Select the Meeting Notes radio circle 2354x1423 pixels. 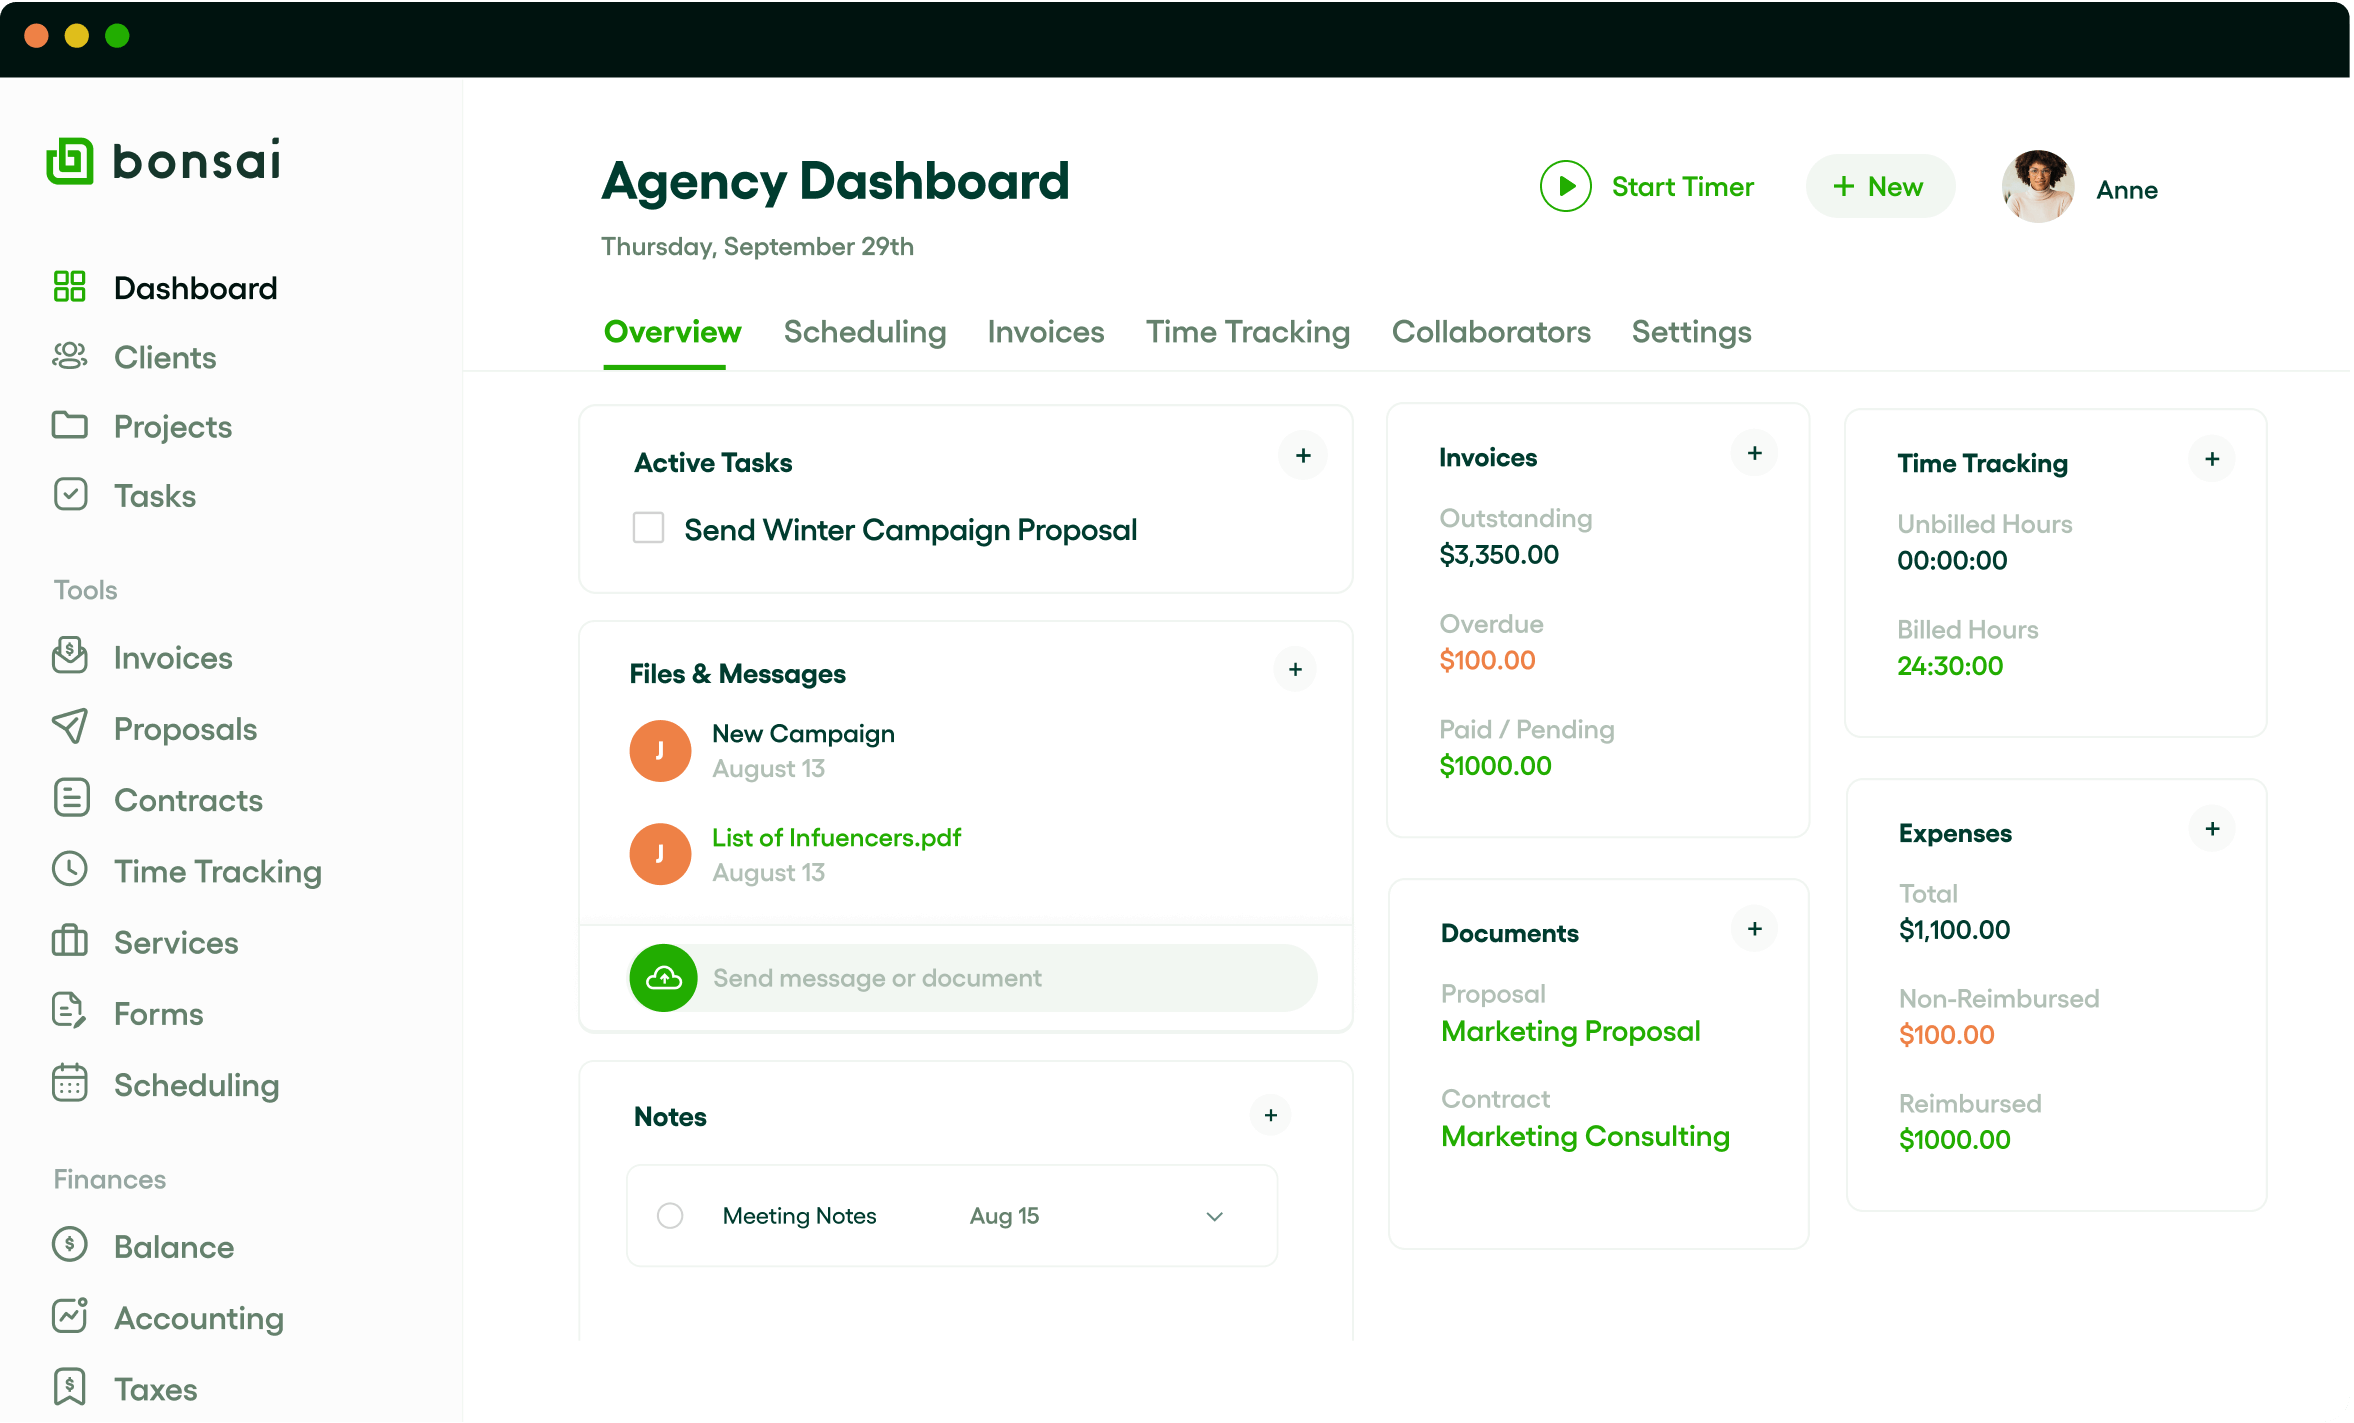(x=670, y=1215)
